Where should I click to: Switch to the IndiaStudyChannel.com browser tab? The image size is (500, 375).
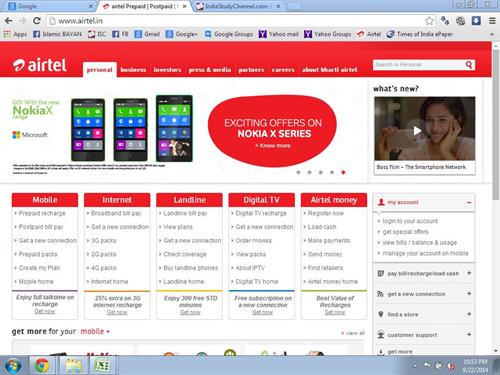point(238,6)
